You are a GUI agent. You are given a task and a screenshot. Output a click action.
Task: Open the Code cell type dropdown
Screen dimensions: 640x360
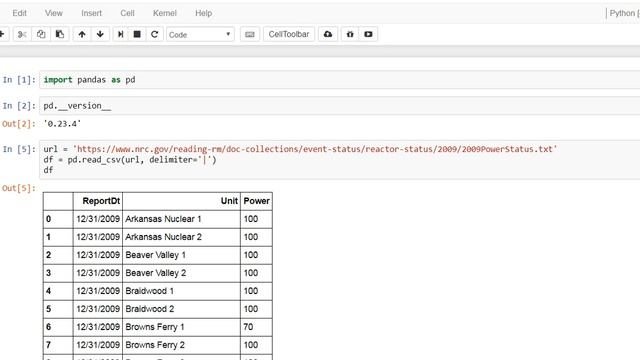(x=200, y=35)
